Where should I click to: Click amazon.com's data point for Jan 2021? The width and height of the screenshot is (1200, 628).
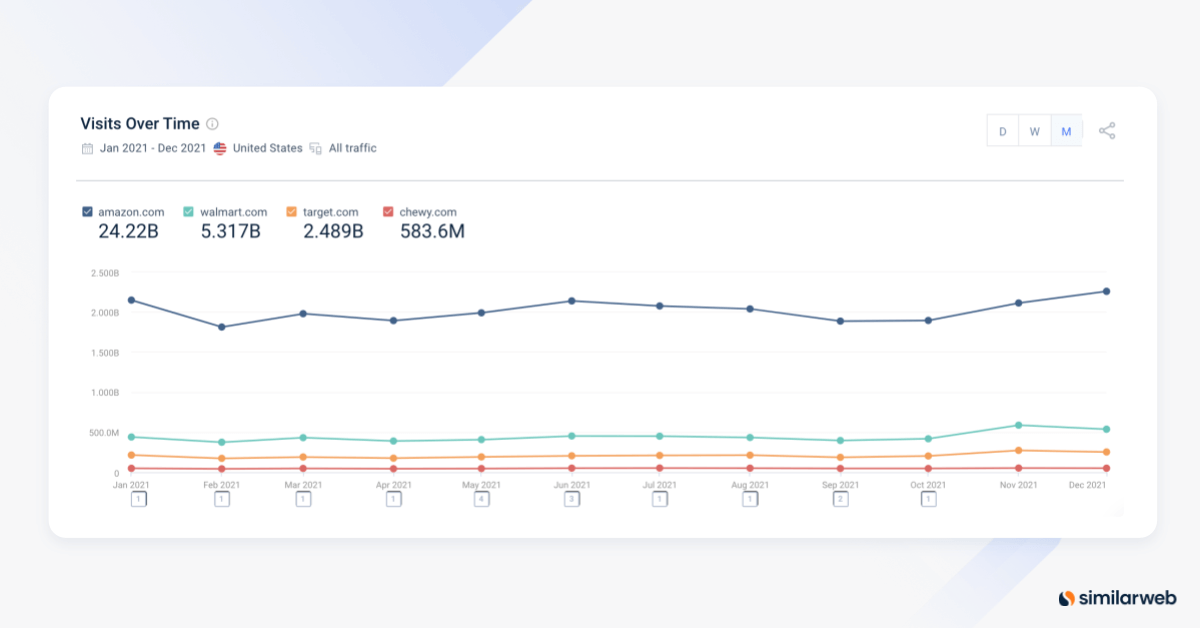pos(131,300)
